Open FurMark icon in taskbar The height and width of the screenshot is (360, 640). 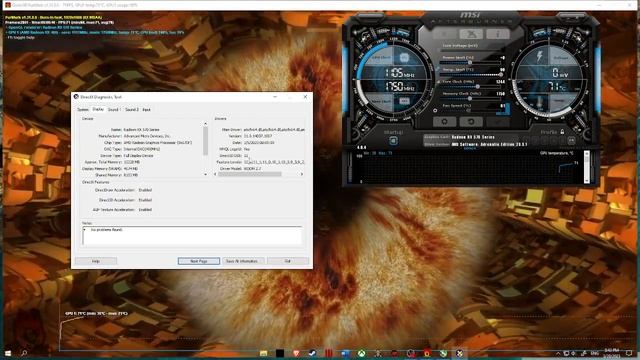click(x=427, y=353)
